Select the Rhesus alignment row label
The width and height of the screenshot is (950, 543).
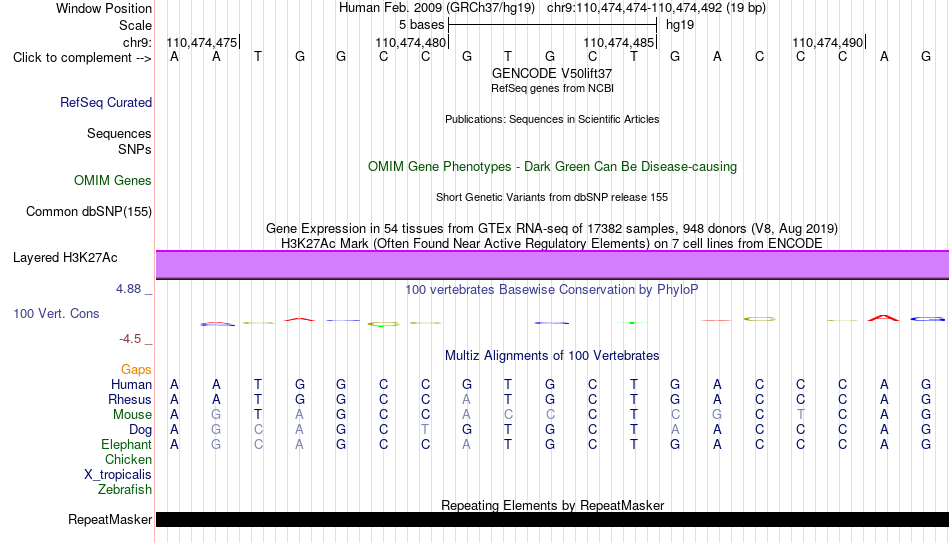click(130, 400)
